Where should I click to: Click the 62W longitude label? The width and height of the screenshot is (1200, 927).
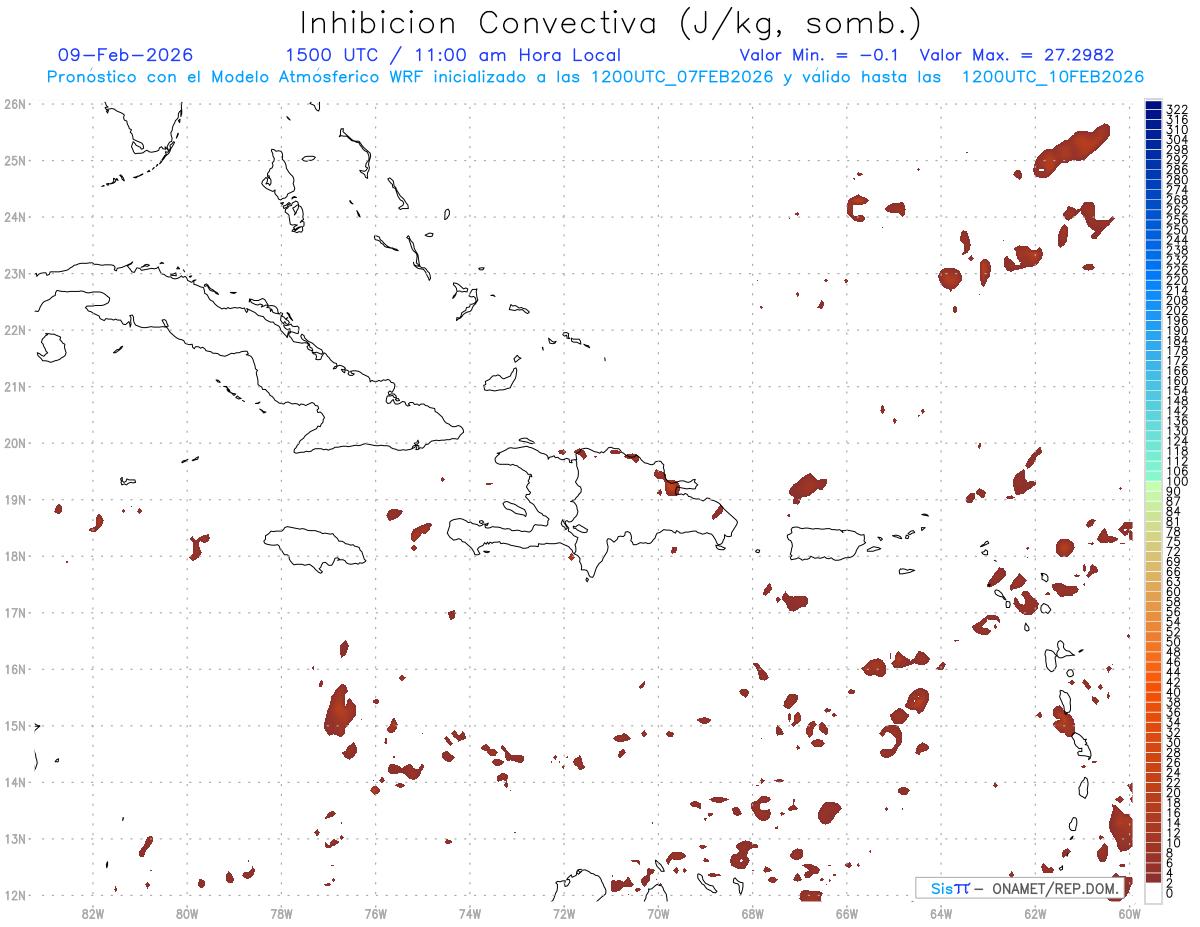pos(1035,912)
